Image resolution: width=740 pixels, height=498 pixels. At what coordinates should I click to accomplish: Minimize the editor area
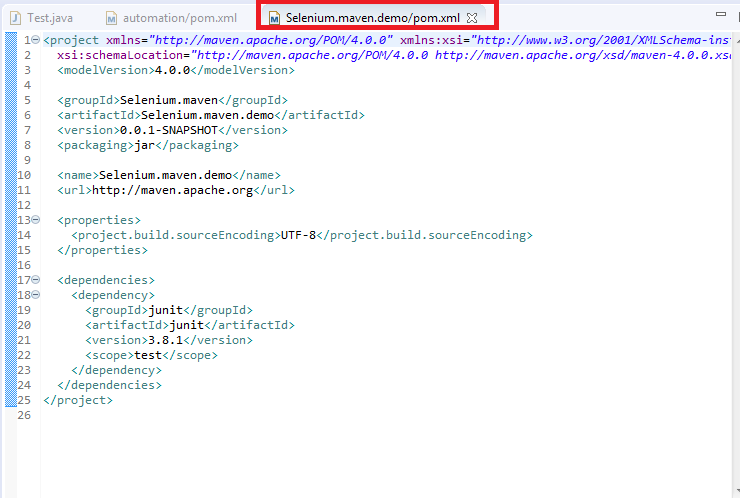tap(720, 15)
